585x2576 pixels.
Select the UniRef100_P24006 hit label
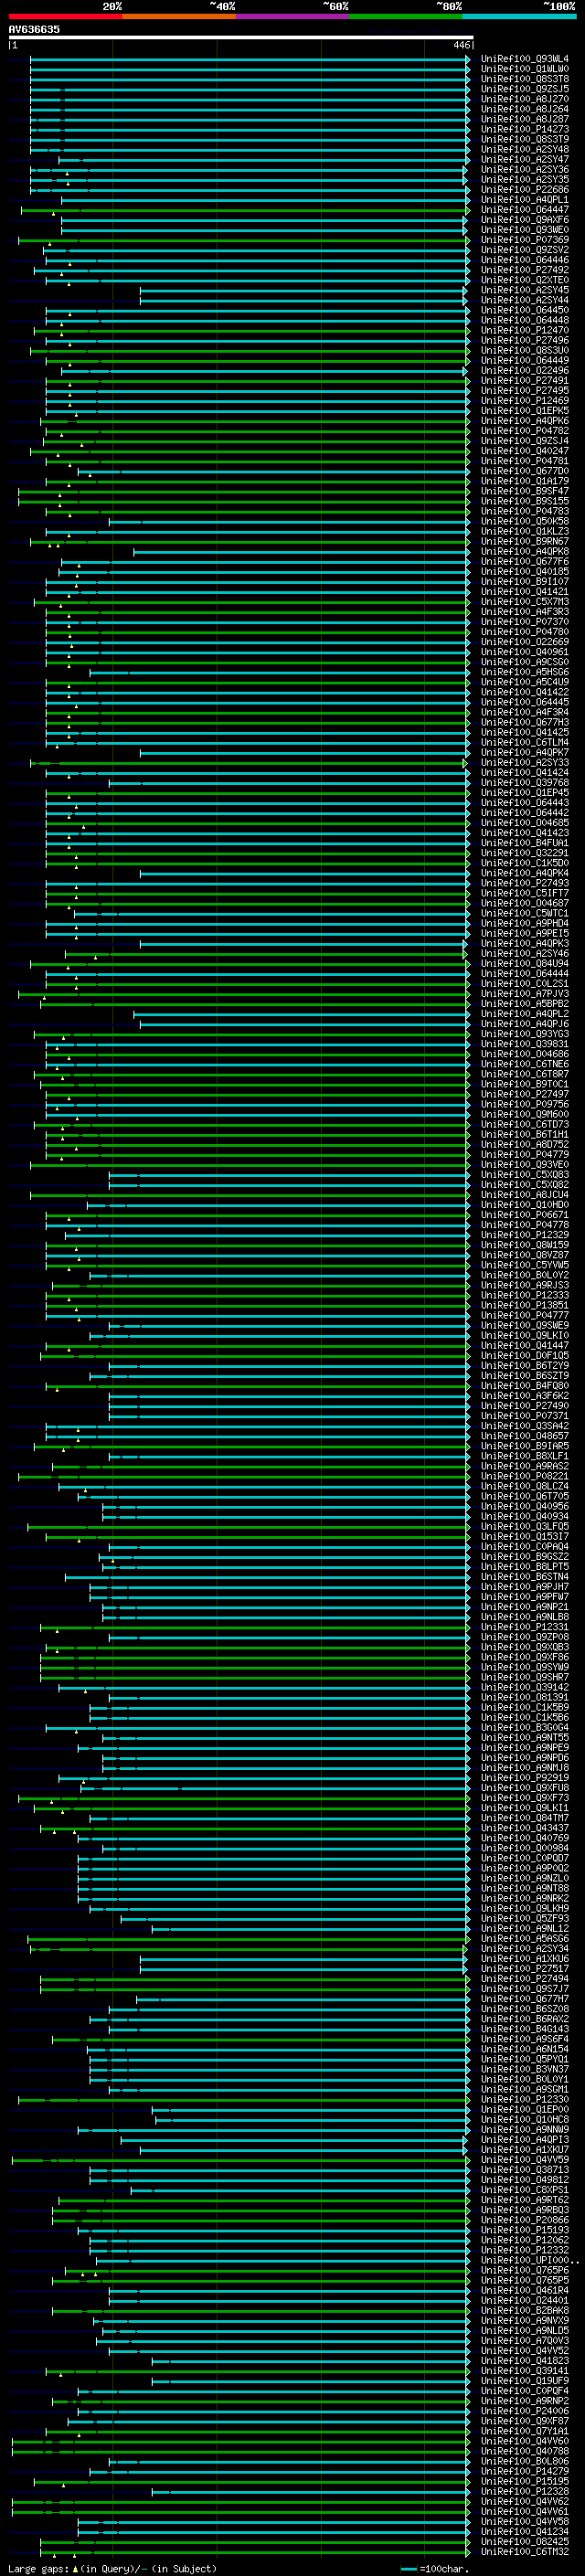pos(525,2411)
